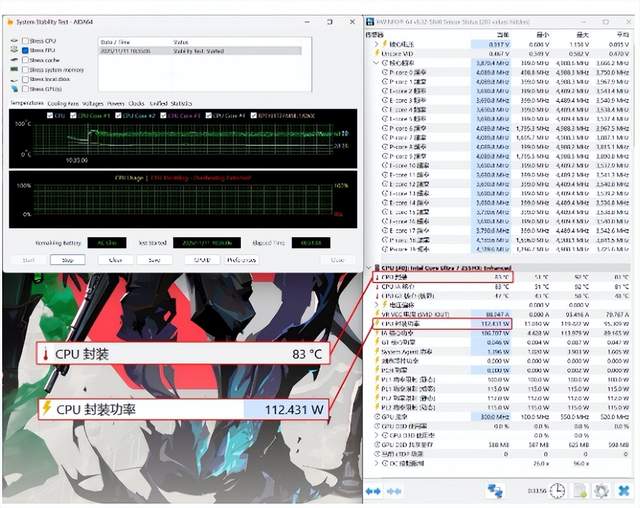Enable Stress system memory checkbox
640x508 pixels.
25,70
